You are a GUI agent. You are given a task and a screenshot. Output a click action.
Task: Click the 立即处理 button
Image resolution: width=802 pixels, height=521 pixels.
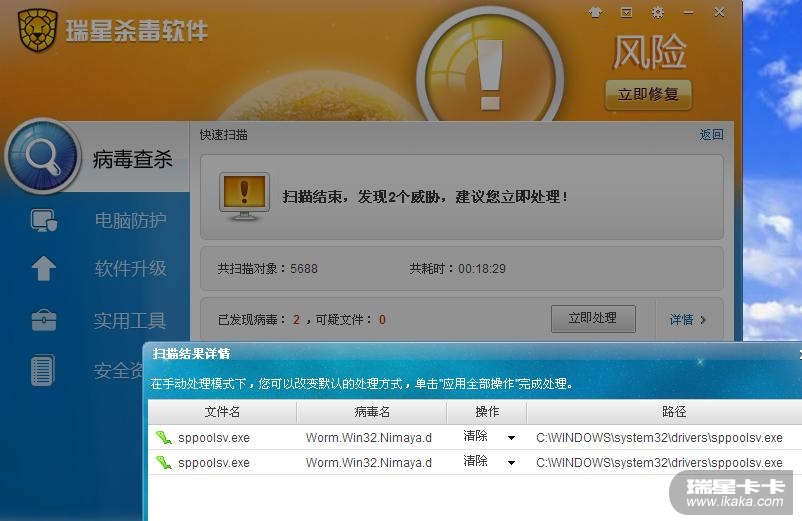(x=593, y=319)
